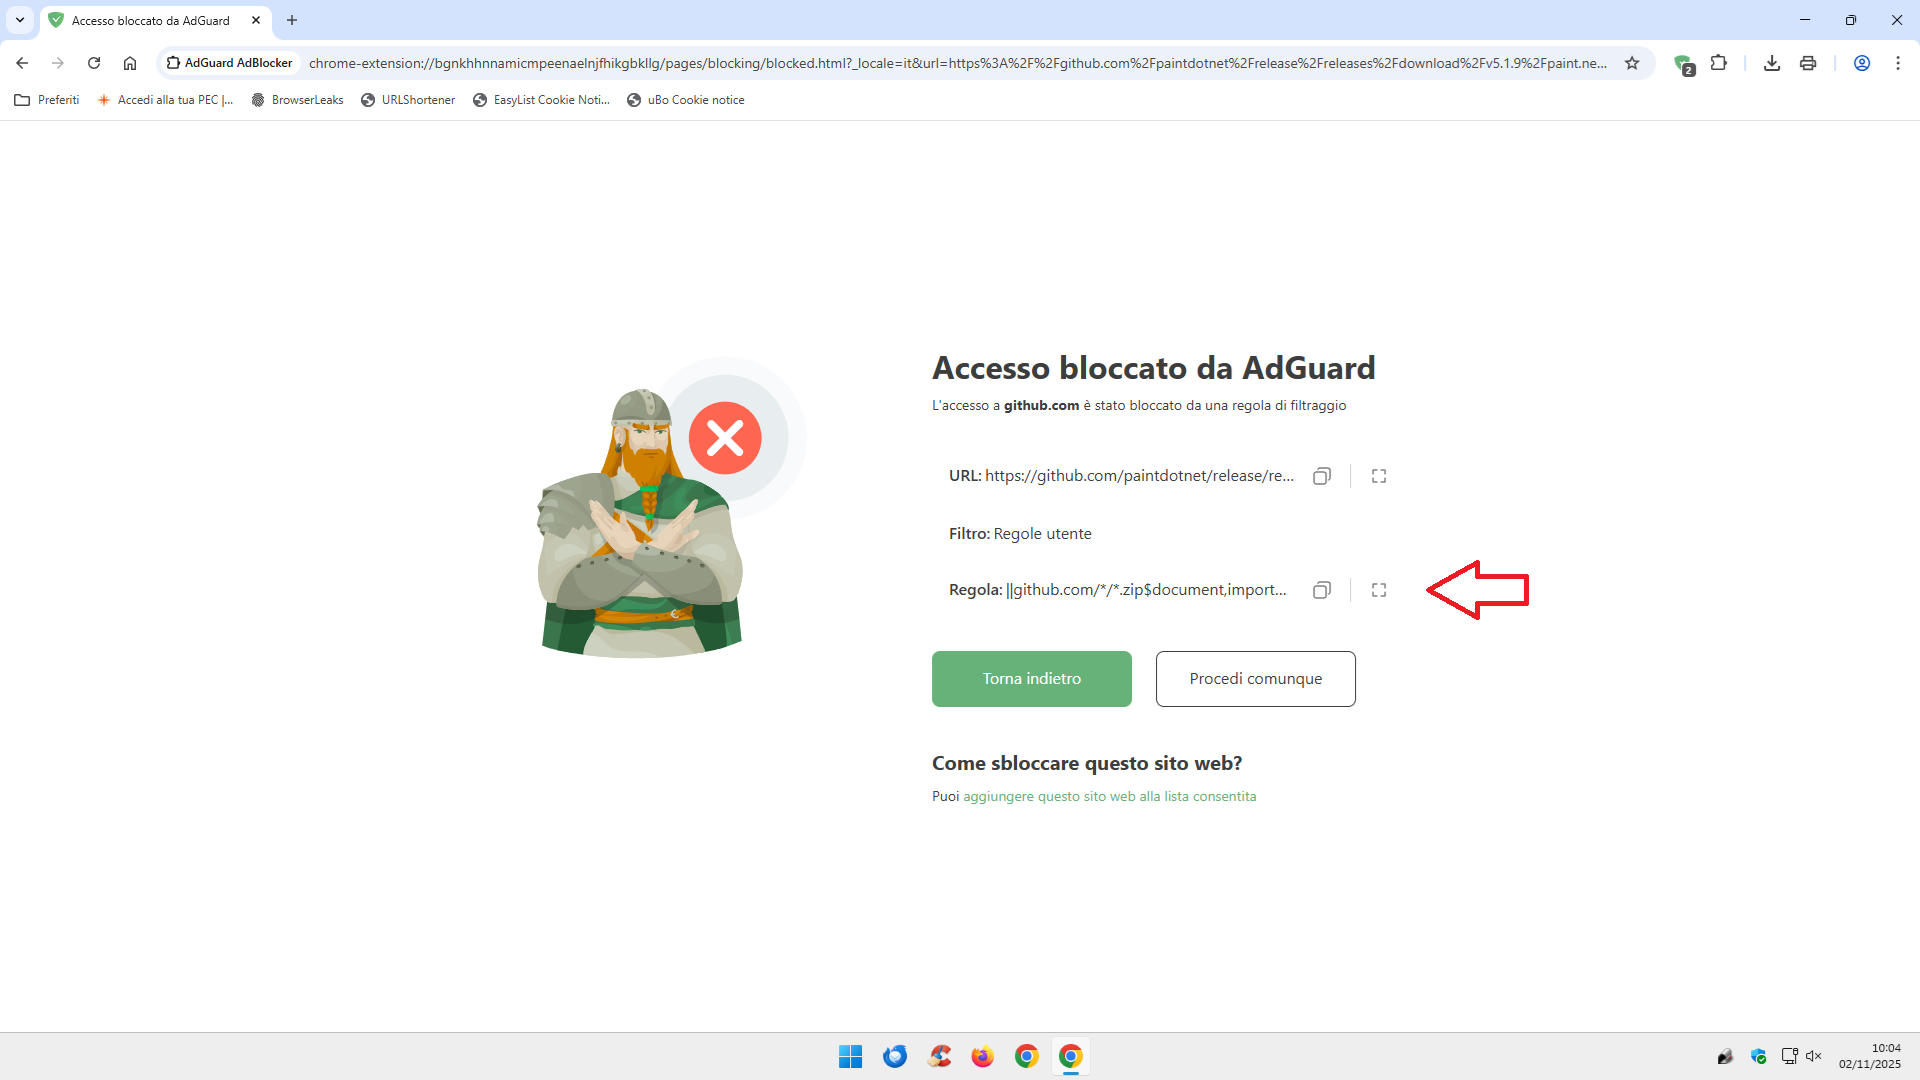Screen dimensions: 1920x1080
Task: Open the Windows Start menu
Action: 851,1056
